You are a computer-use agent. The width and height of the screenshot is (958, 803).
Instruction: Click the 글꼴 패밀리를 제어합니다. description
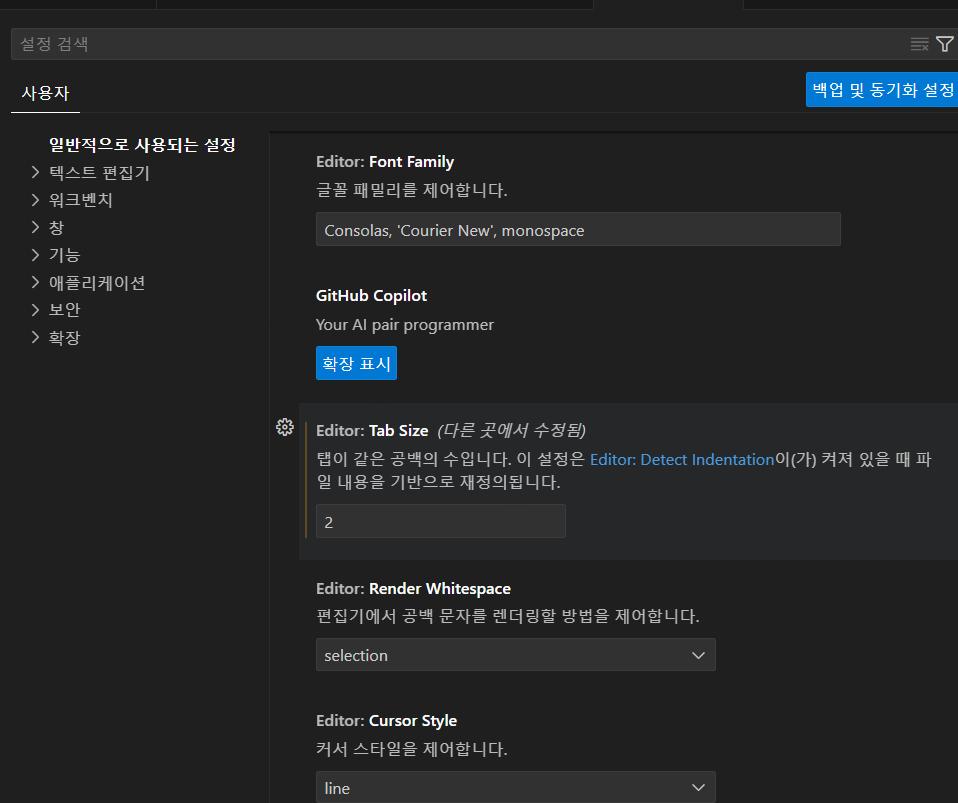pyautogui.click(x=412, y=190)
